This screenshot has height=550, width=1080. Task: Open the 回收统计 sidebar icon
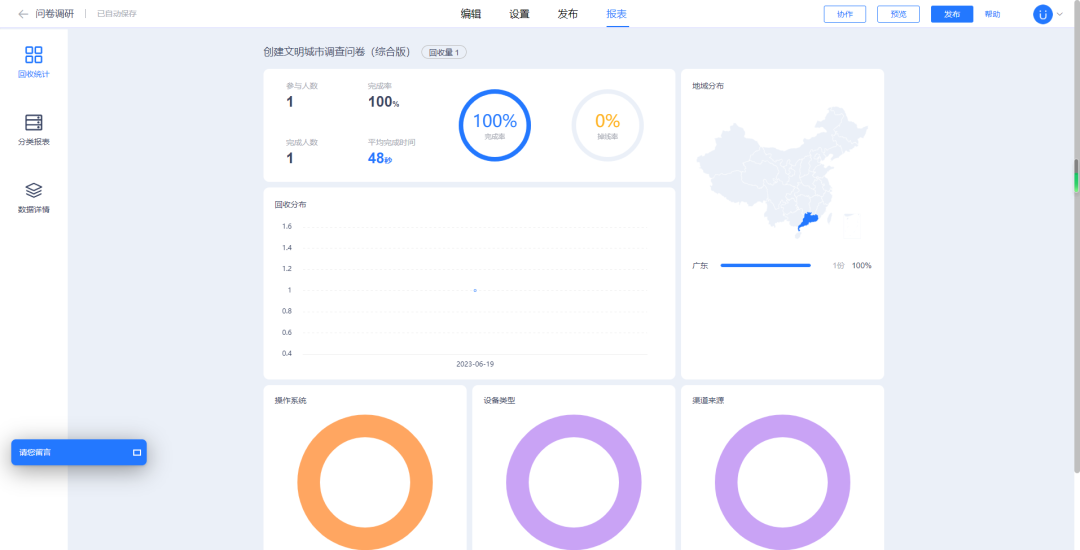point(34,55)
